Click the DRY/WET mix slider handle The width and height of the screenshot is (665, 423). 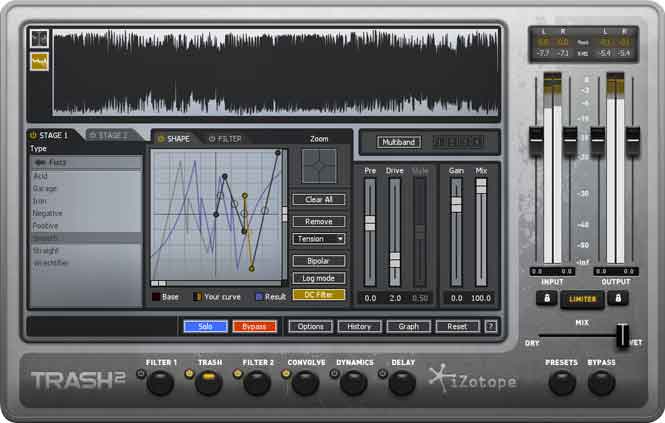pyautogui.click(x=622, y=336)
